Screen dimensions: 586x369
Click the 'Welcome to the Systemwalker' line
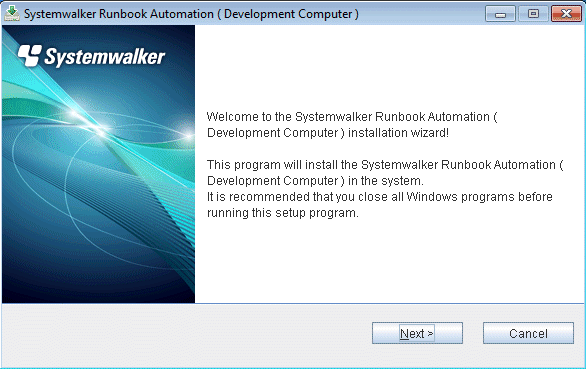point(352,117)
